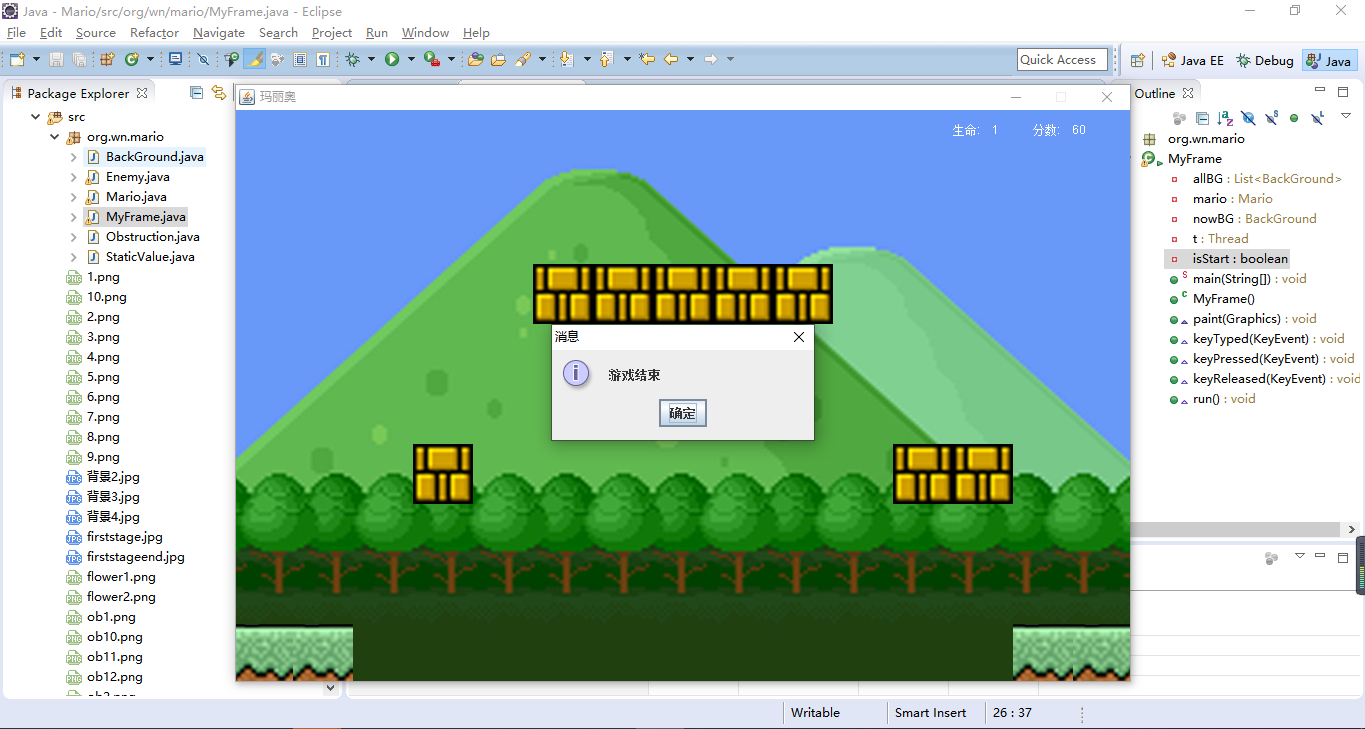Click information icon in the message dialog
Viewport: 1365px width, 729px height.
pos(576,373)
